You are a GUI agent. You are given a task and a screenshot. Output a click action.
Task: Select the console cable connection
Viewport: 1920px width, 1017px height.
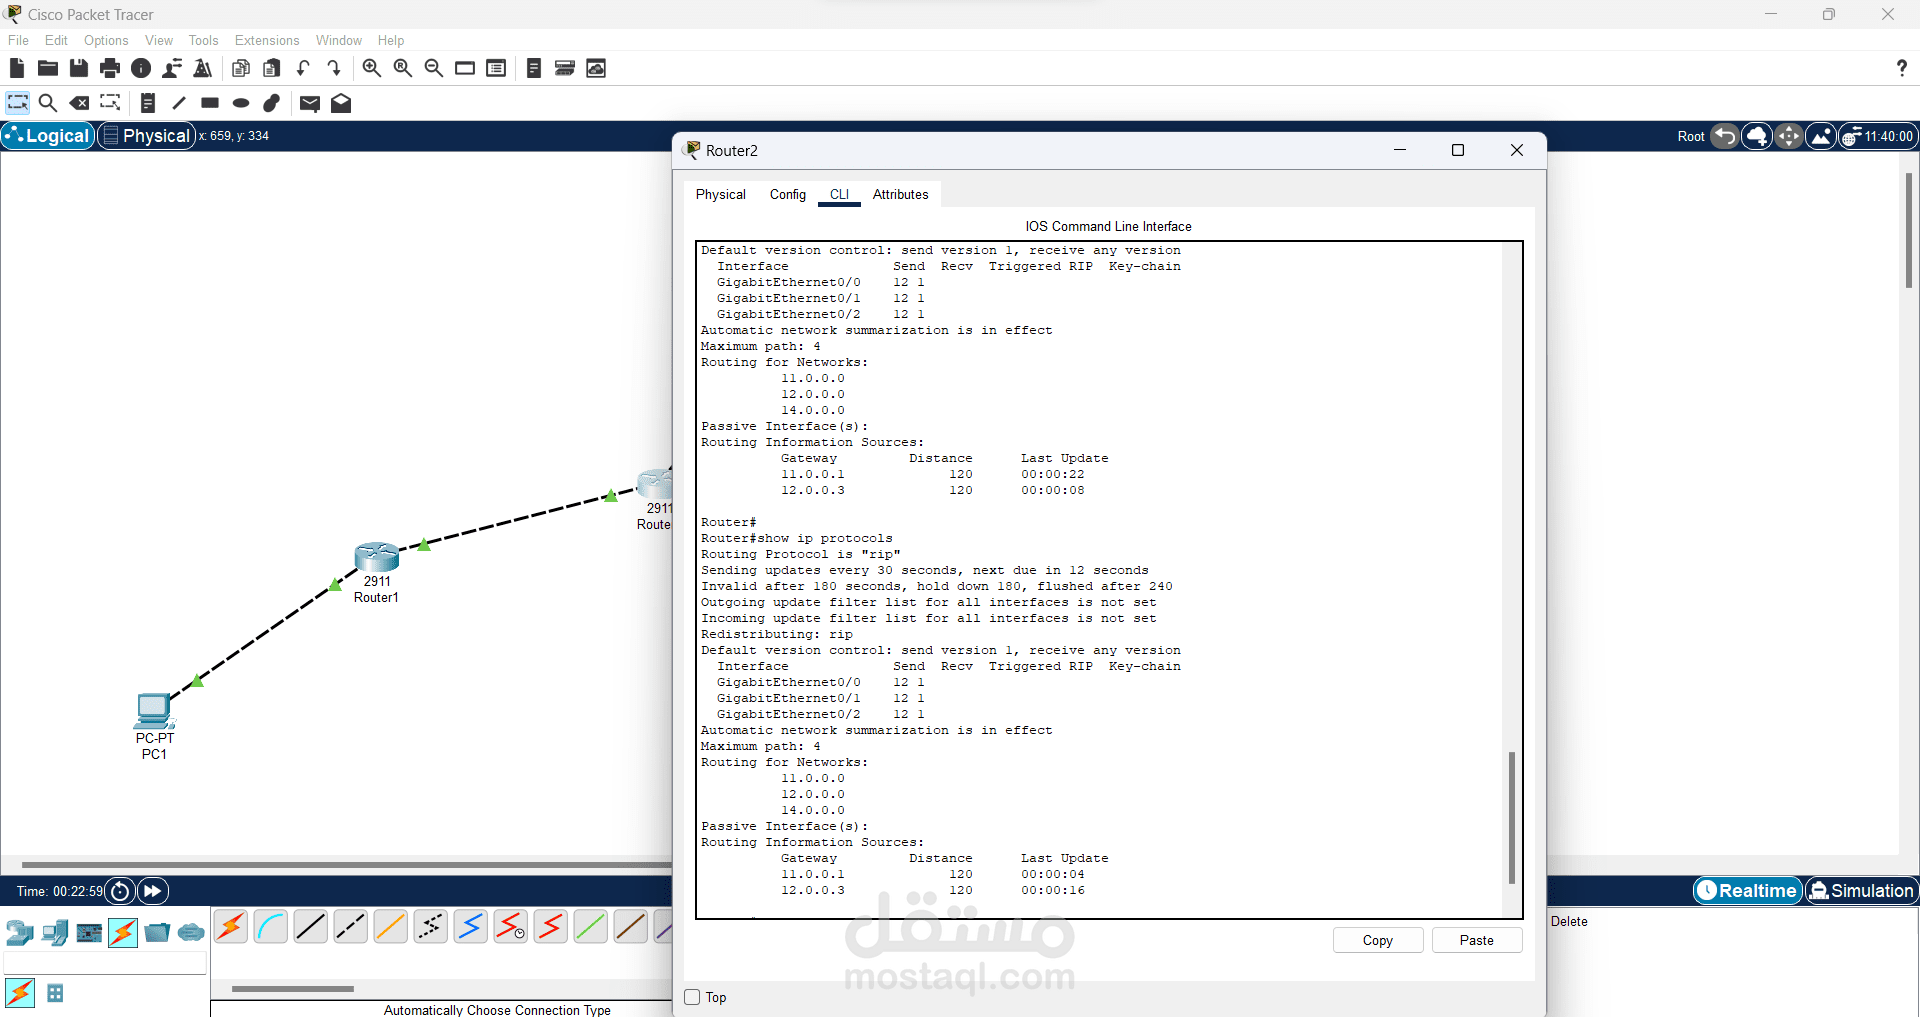click(x=271, y=927)
